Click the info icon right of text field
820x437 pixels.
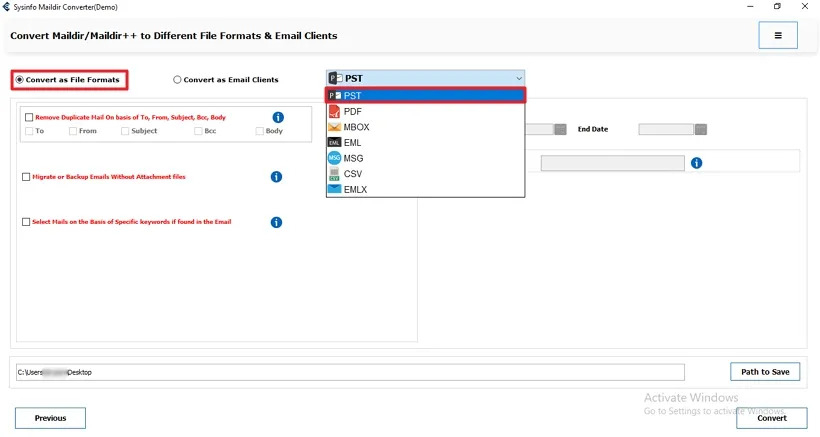[696, 163]
